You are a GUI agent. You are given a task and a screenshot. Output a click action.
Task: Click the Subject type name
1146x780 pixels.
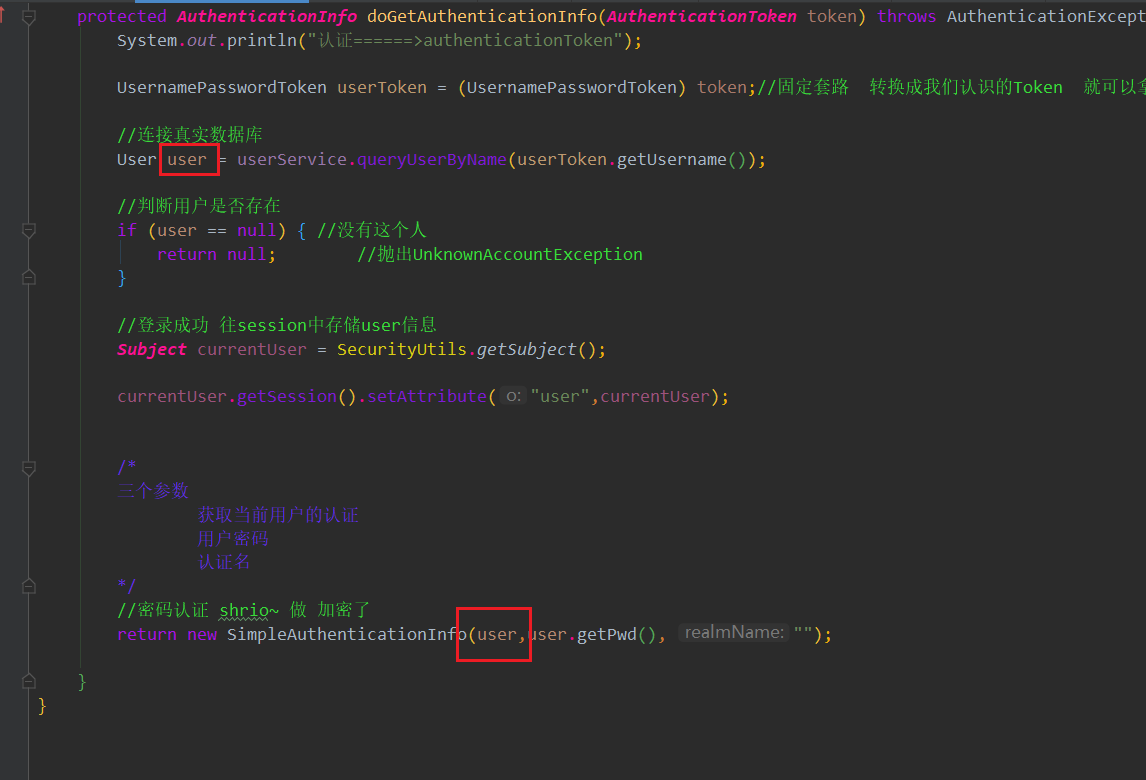click(x=152, y=349)
